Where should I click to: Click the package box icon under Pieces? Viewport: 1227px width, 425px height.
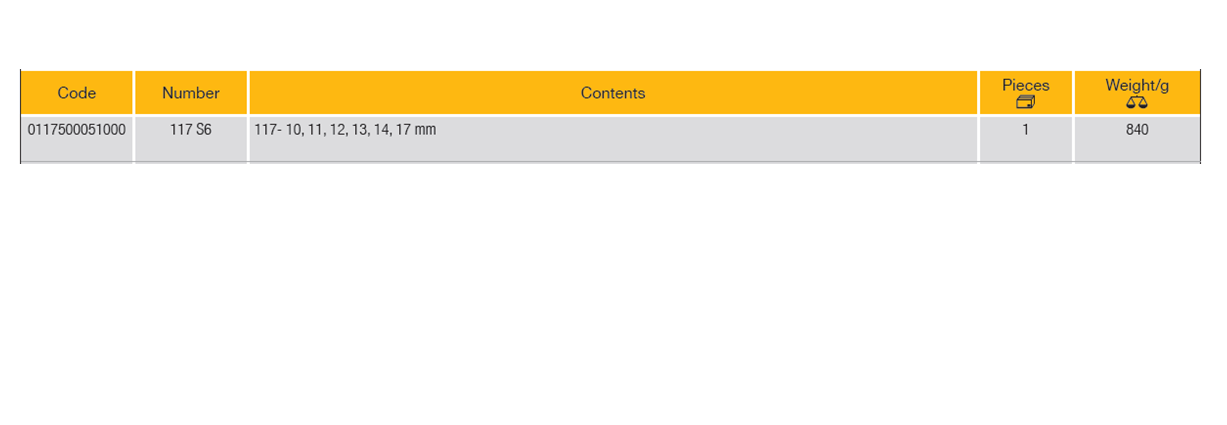[1025, 102]
